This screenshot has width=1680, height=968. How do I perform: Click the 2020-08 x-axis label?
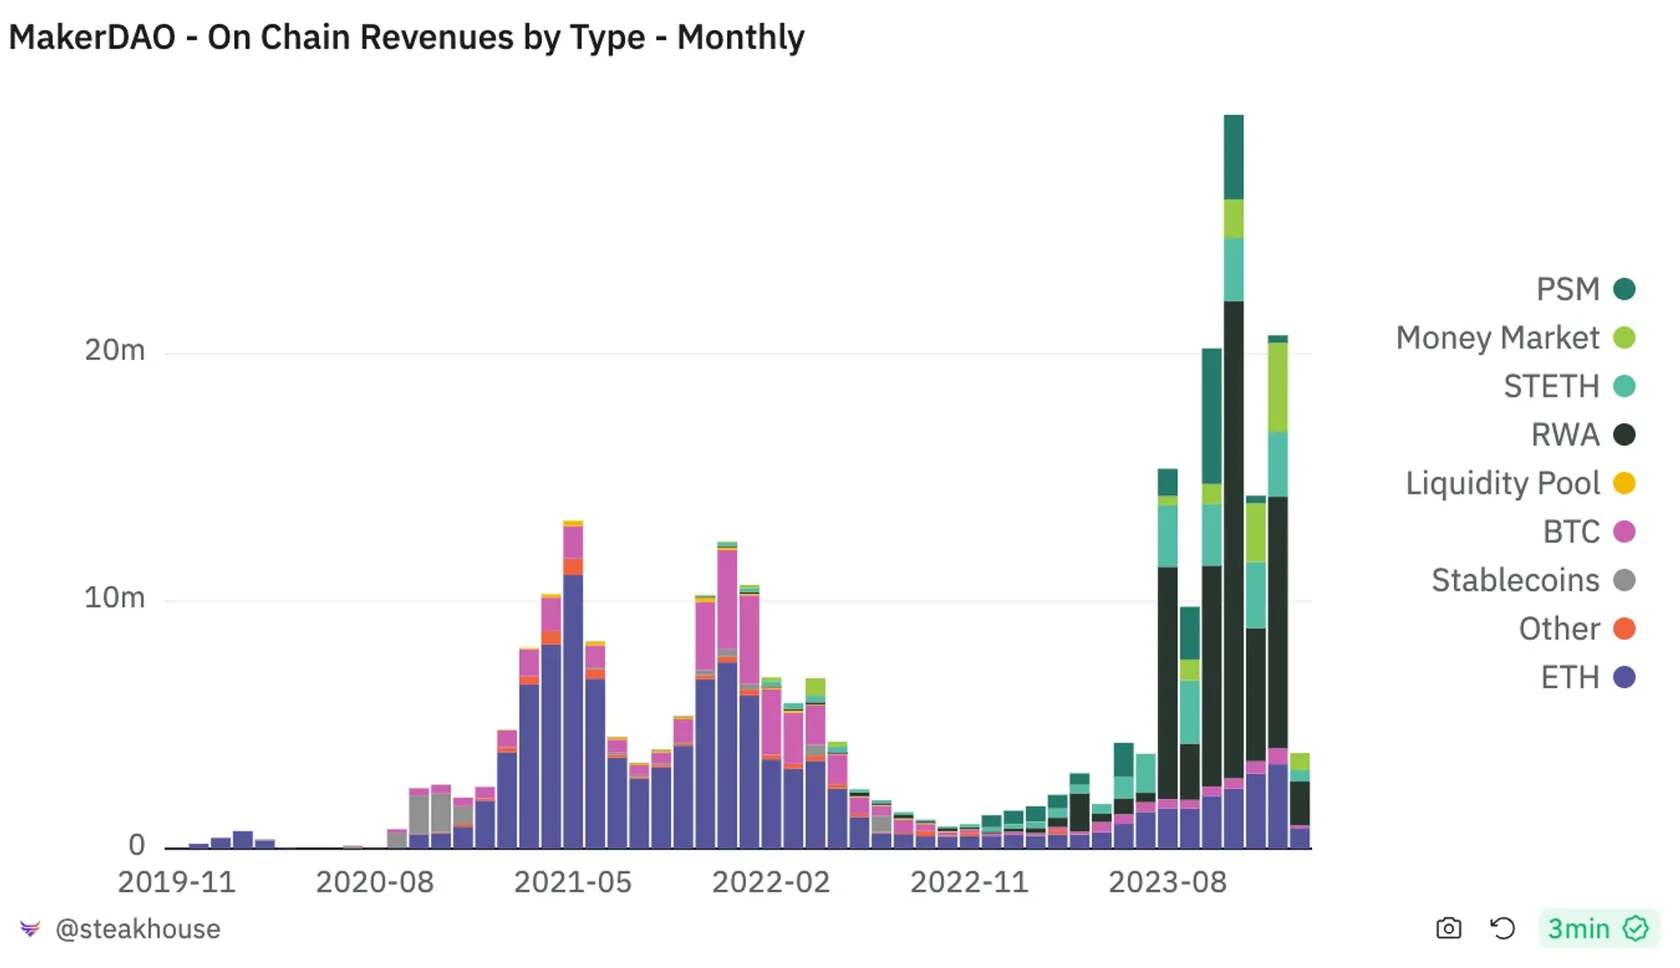pos(375,882)
